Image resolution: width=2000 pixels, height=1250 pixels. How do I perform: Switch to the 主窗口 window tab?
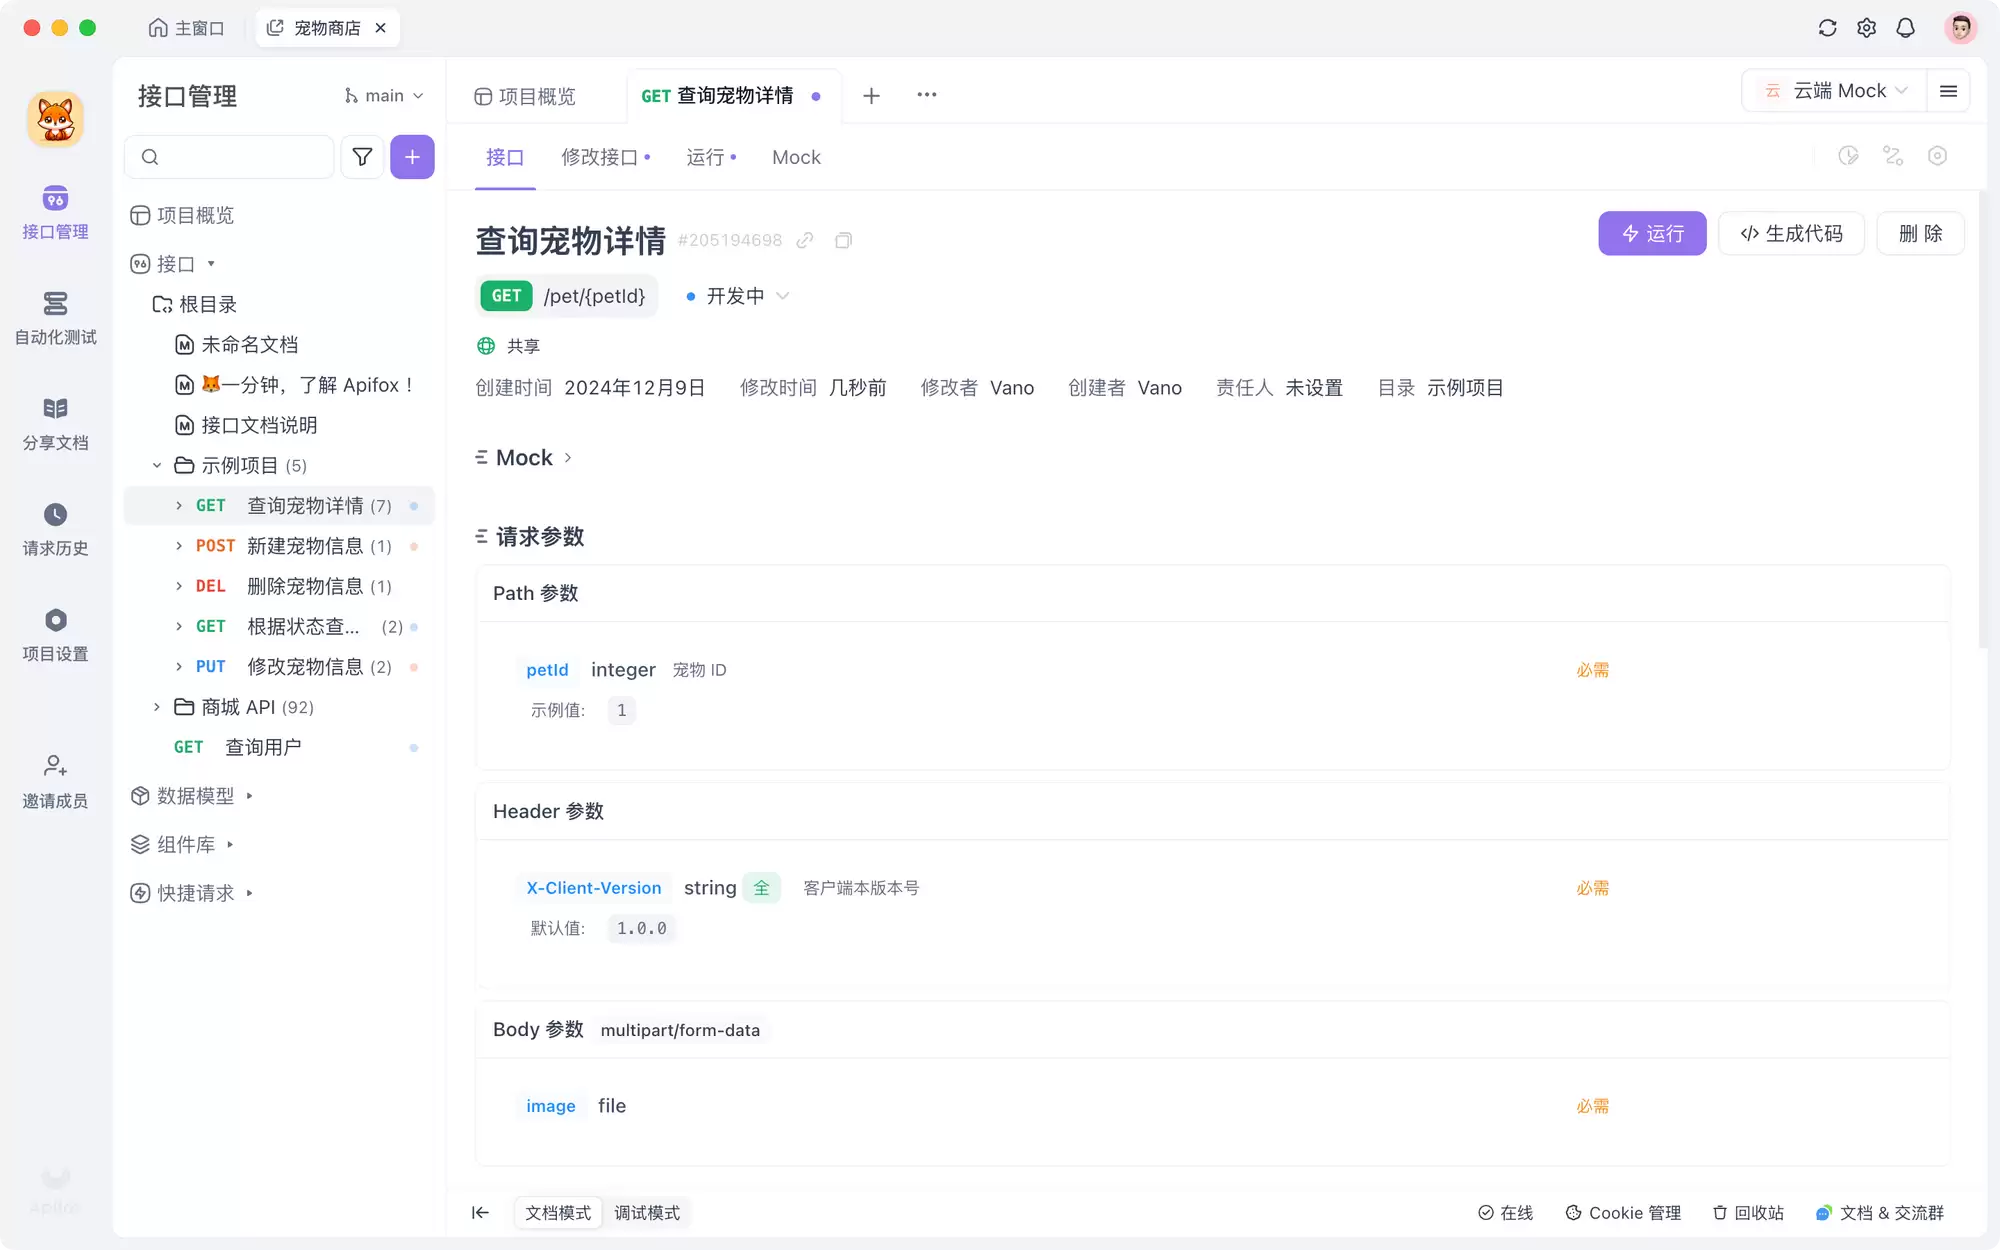186,28
